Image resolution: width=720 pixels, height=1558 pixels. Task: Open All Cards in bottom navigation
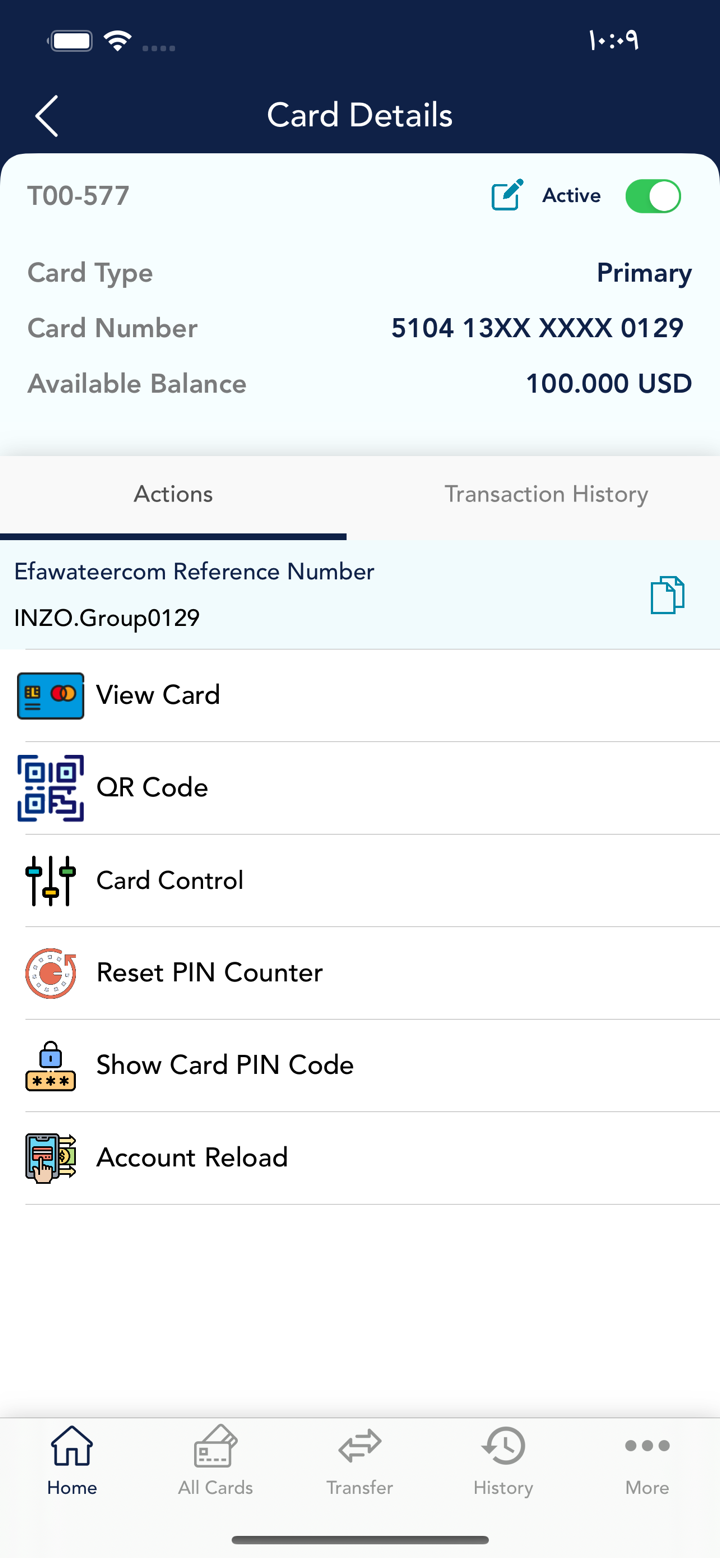tap(215, 1460)
